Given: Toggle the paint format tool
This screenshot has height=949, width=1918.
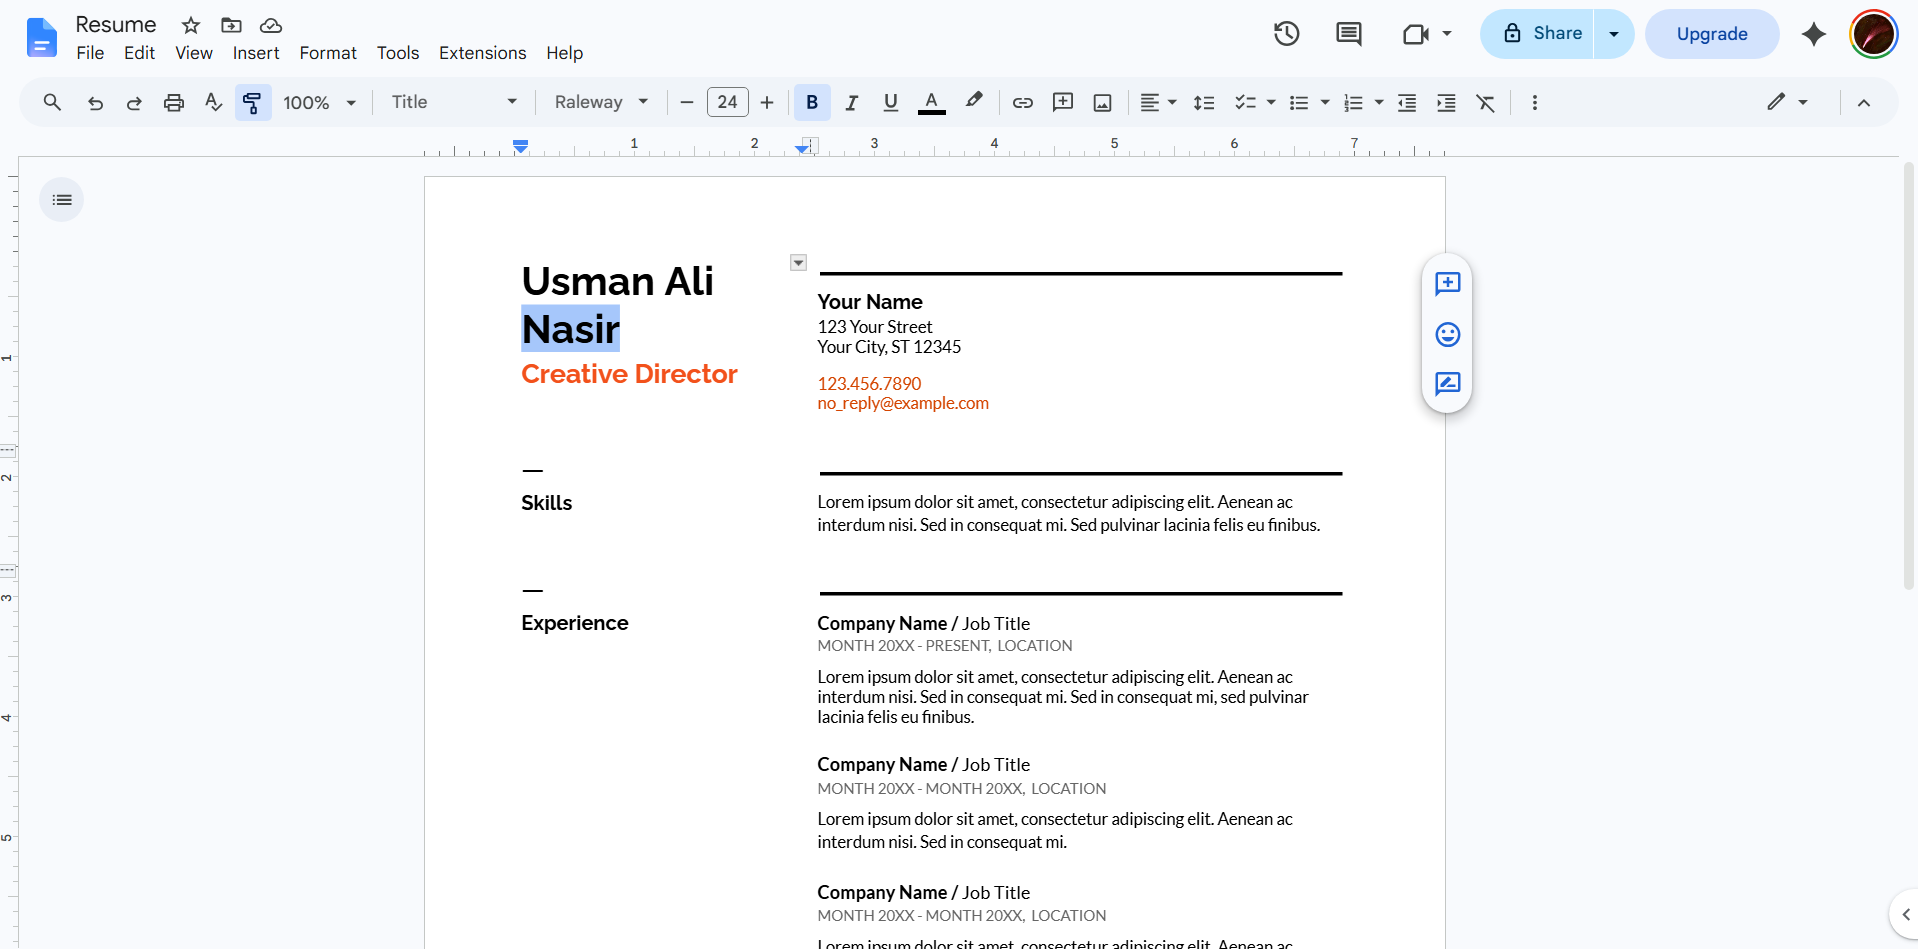Looking at the screenshot, I should [x=253, y=102].
